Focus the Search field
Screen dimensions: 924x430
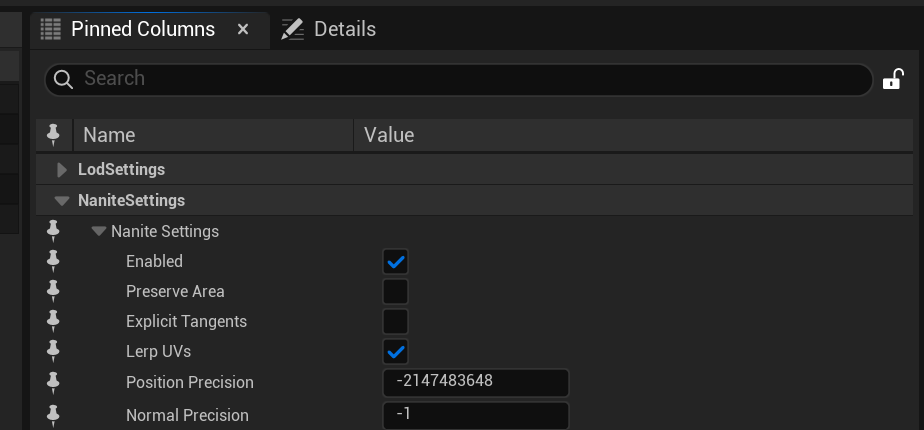pos(458,79)
